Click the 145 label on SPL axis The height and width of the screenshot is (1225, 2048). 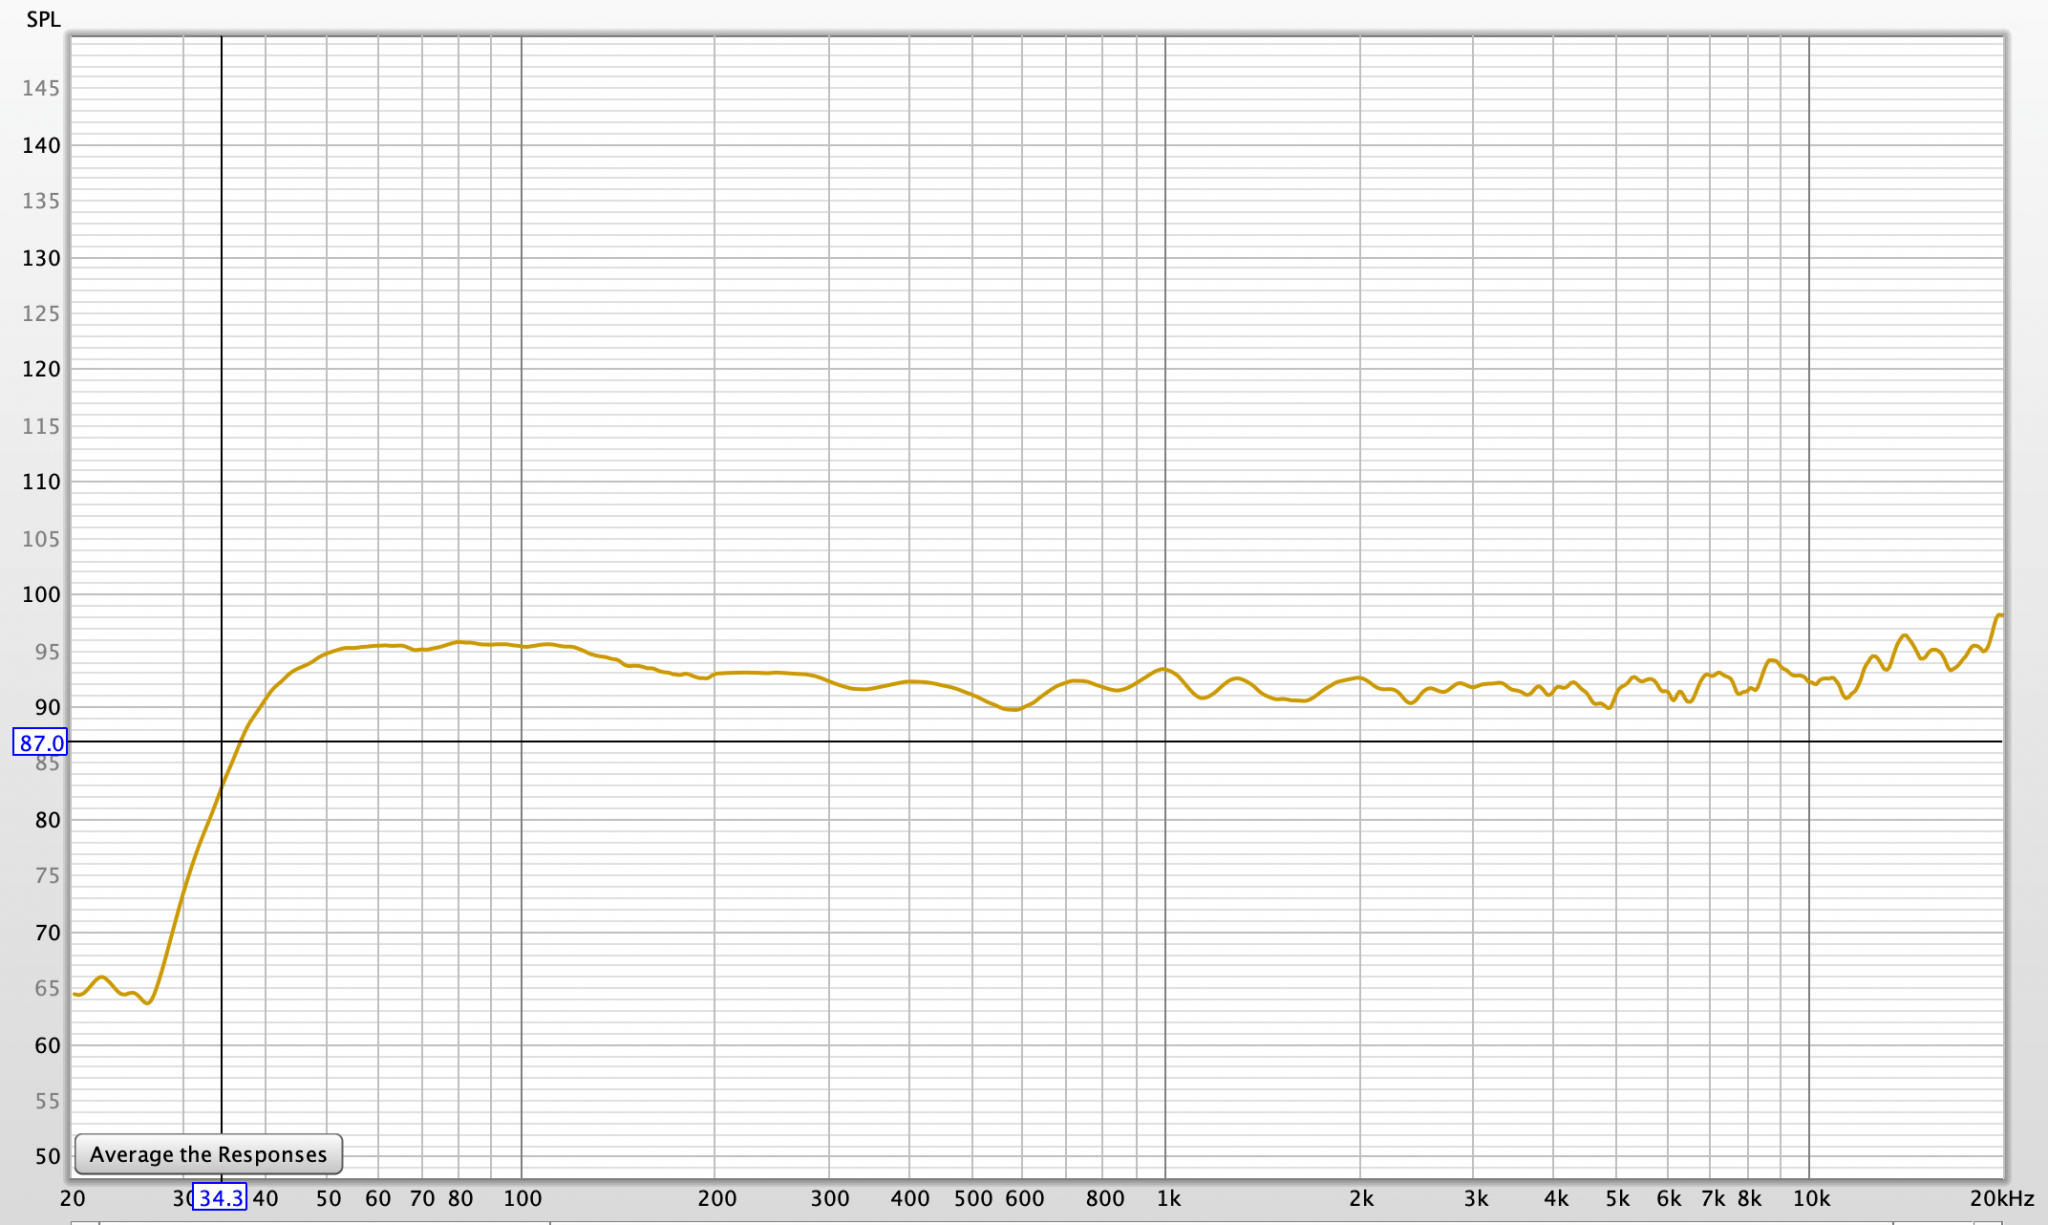(x=41, y=88)
